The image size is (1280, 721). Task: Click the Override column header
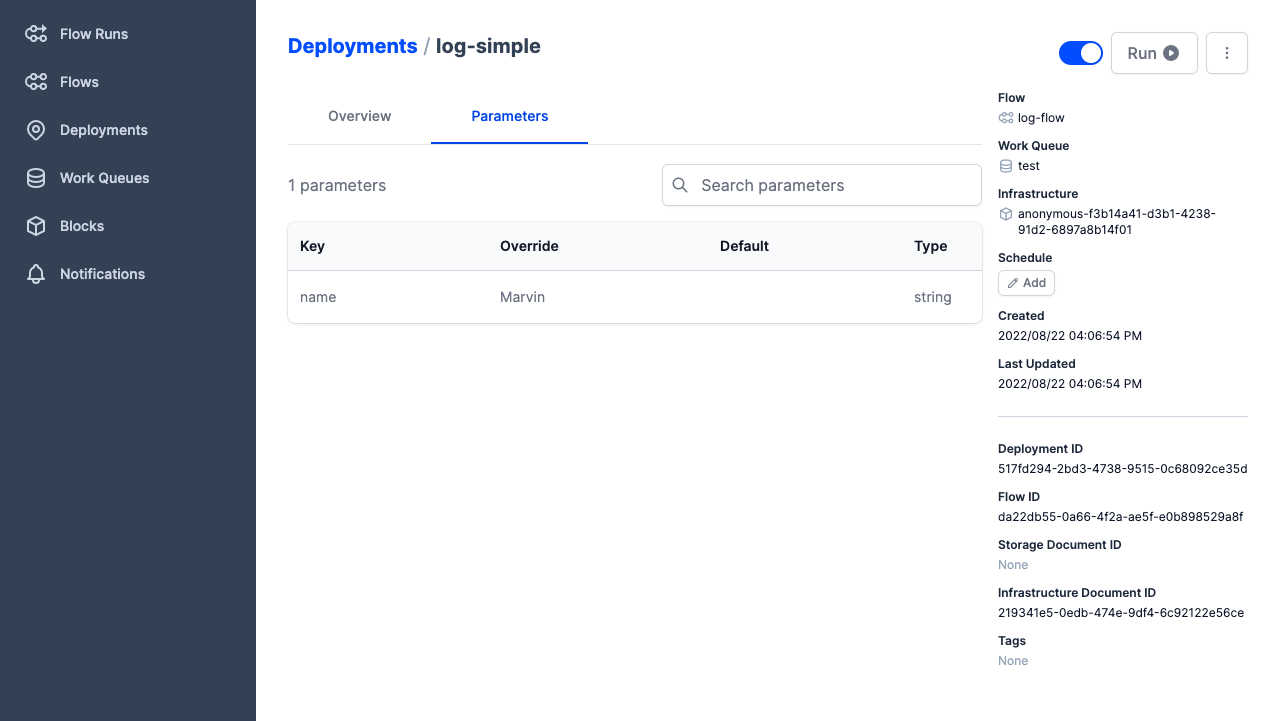coord(529,246)
